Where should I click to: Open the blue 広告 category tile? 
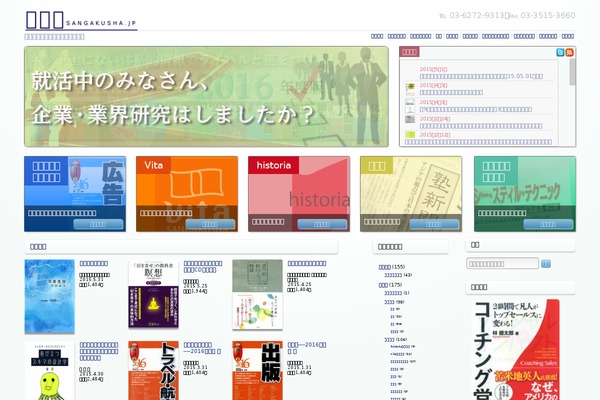click(75, 194)
